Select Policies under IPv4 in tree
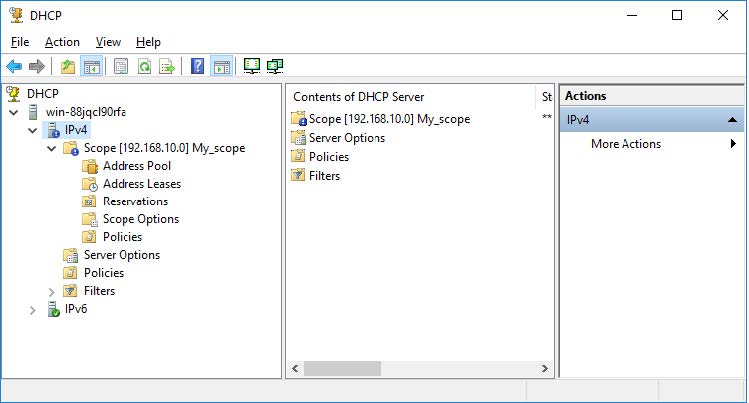Image resolution: width=749 pixels, height=403 pixels. pos(104,273)
